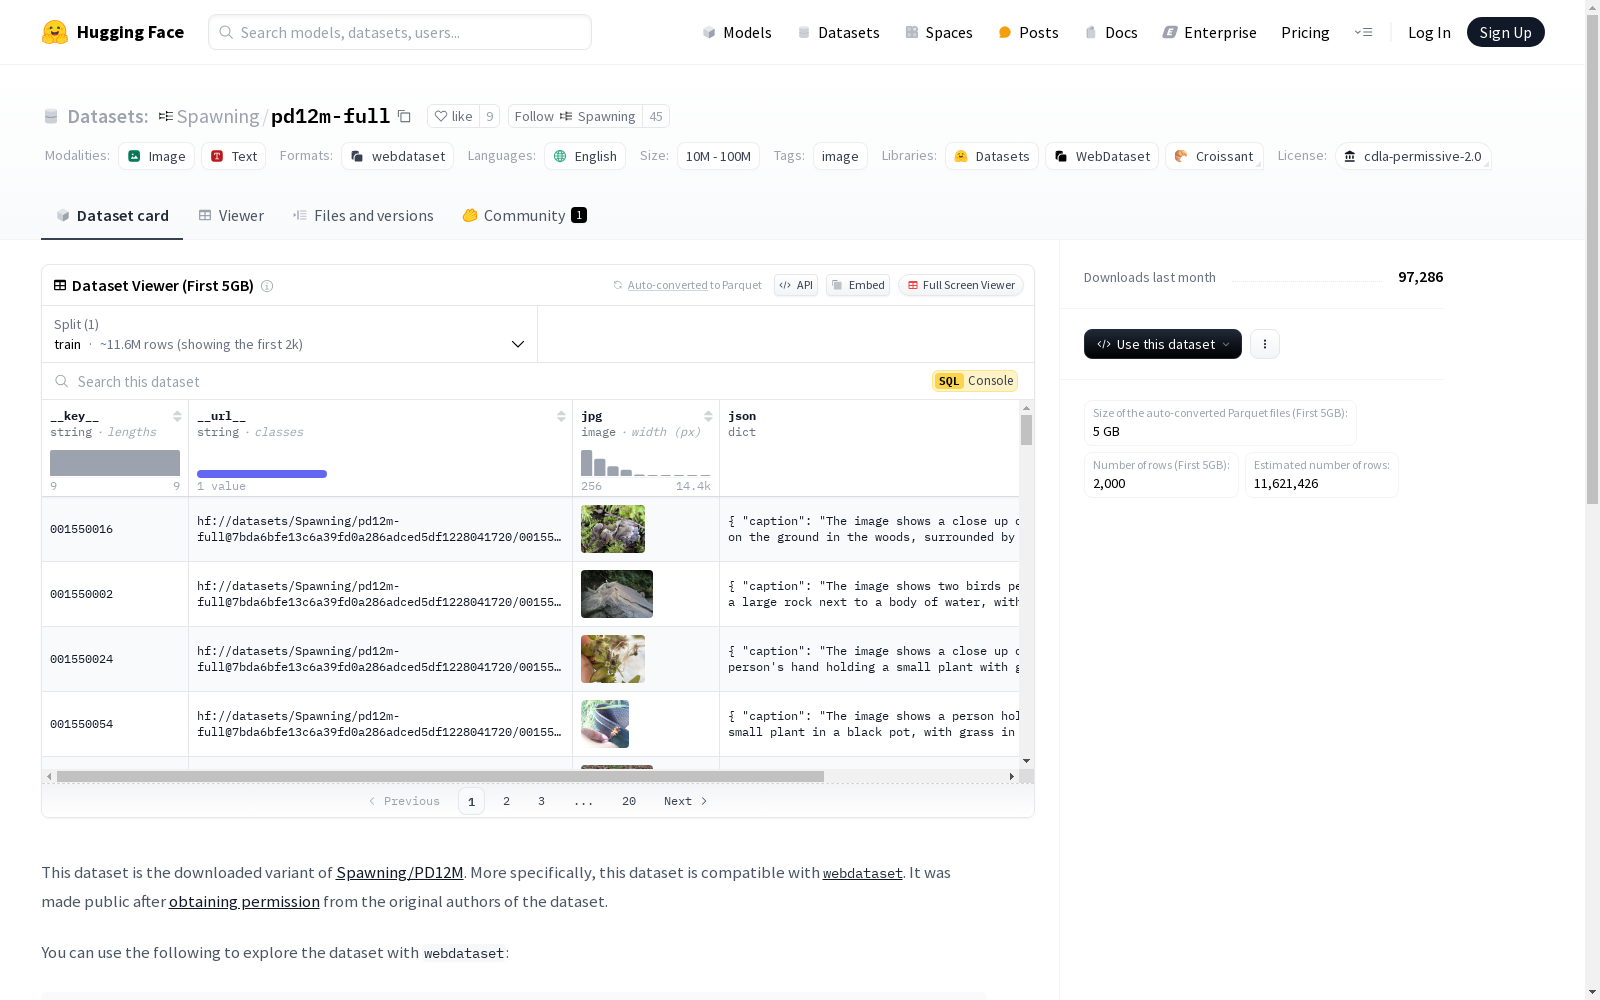Expand the Split train dropdown
1600x1000 pixels.
(289, 334)
